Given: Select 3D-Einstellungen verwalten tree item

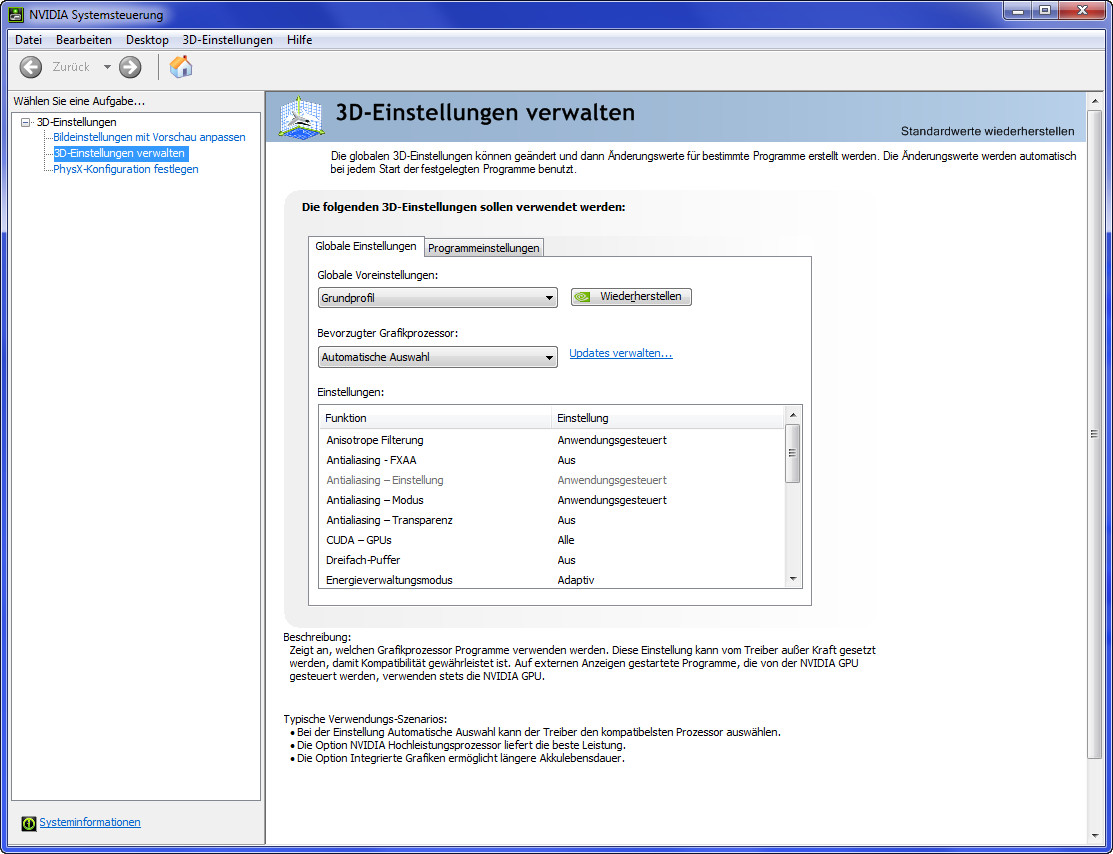Looking at the screenshot, I should [119, 153].
